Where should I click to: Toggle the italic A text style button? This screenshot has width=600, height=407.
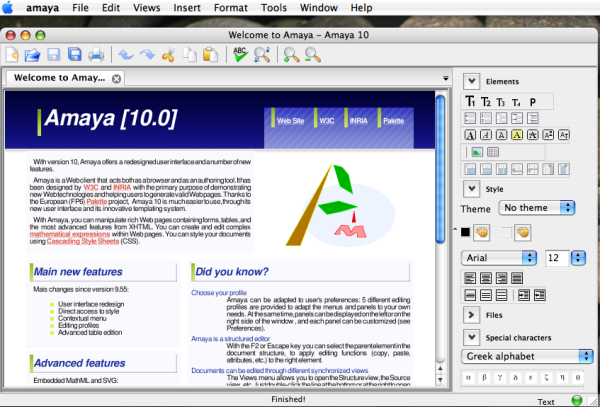click(x=486, y=134)
